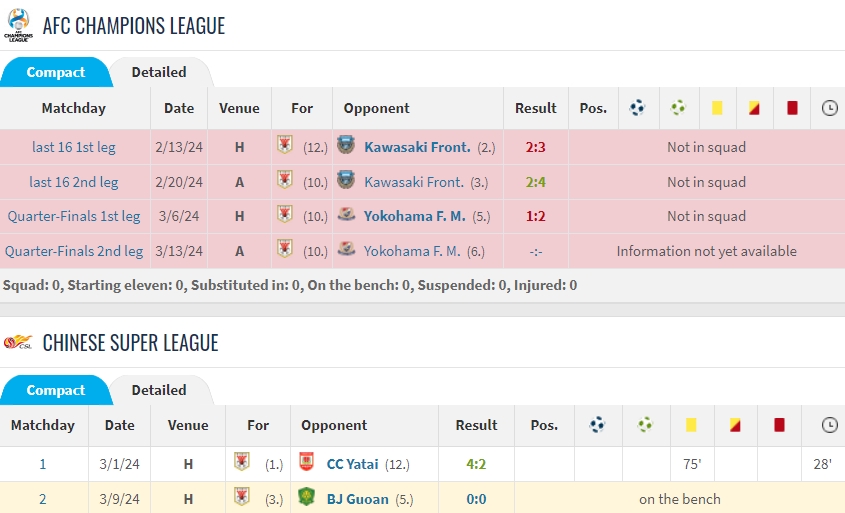This screenshot has height=513, width=845.
Task: Click goals ball icon in AFC table header
Action: tap(637, 108)
